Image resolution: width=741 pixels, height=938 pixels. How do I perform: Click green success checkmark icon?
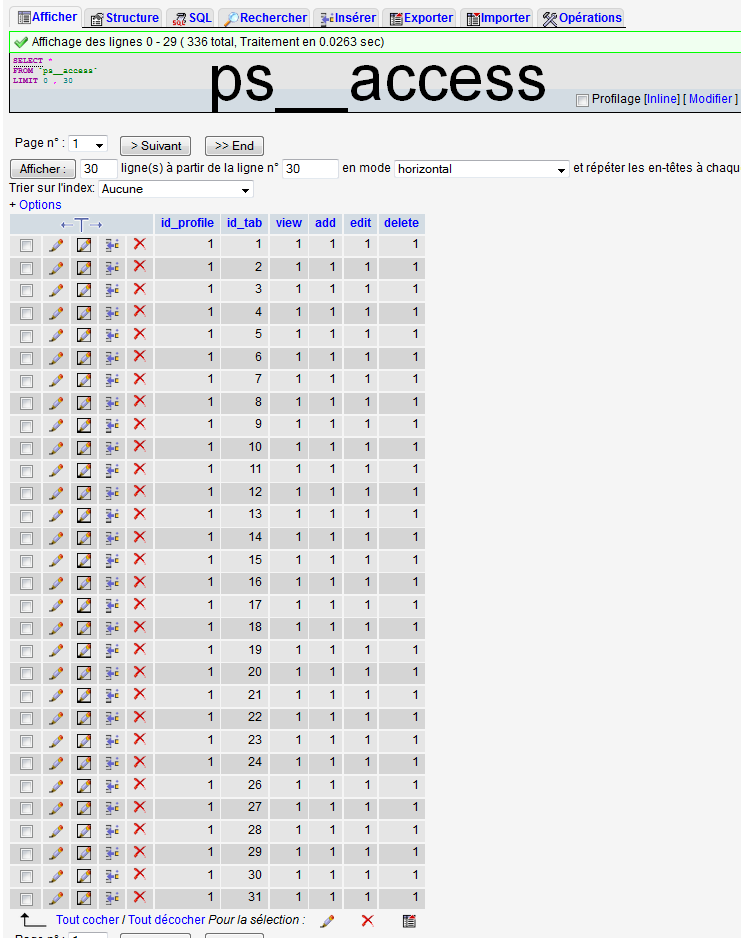[x=21, y=42]
